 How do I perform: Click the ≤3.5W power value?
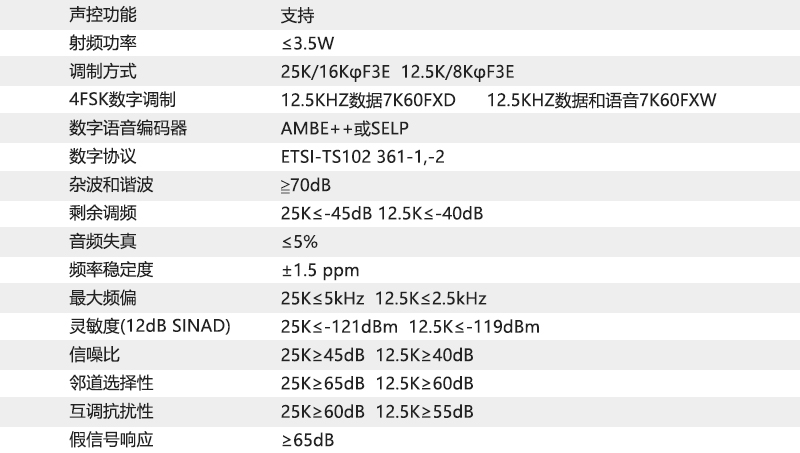[308, 44]
